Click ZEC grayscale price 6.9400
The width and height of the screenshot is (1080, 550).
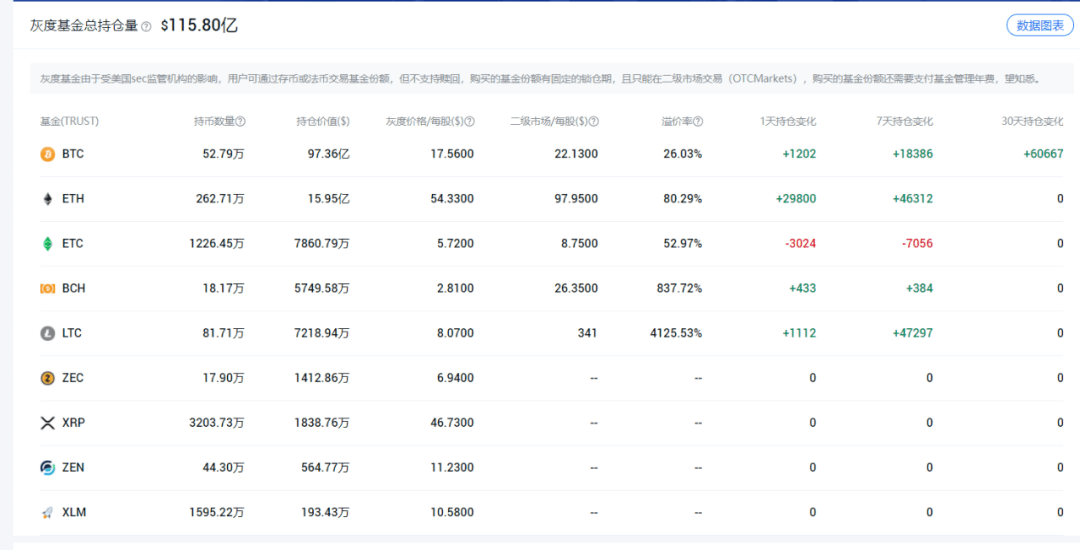tap(455, 377)
